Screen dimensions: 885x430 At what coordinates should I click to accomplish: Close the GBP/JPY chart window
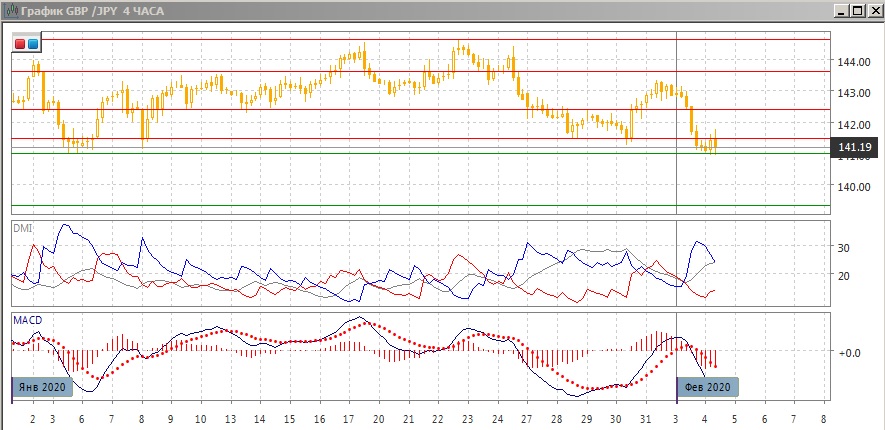(873, 11)
